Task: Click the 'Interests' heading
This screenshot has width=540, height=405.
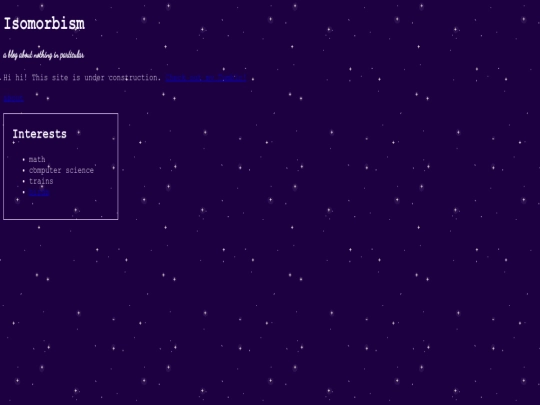Action: (40, 134)
